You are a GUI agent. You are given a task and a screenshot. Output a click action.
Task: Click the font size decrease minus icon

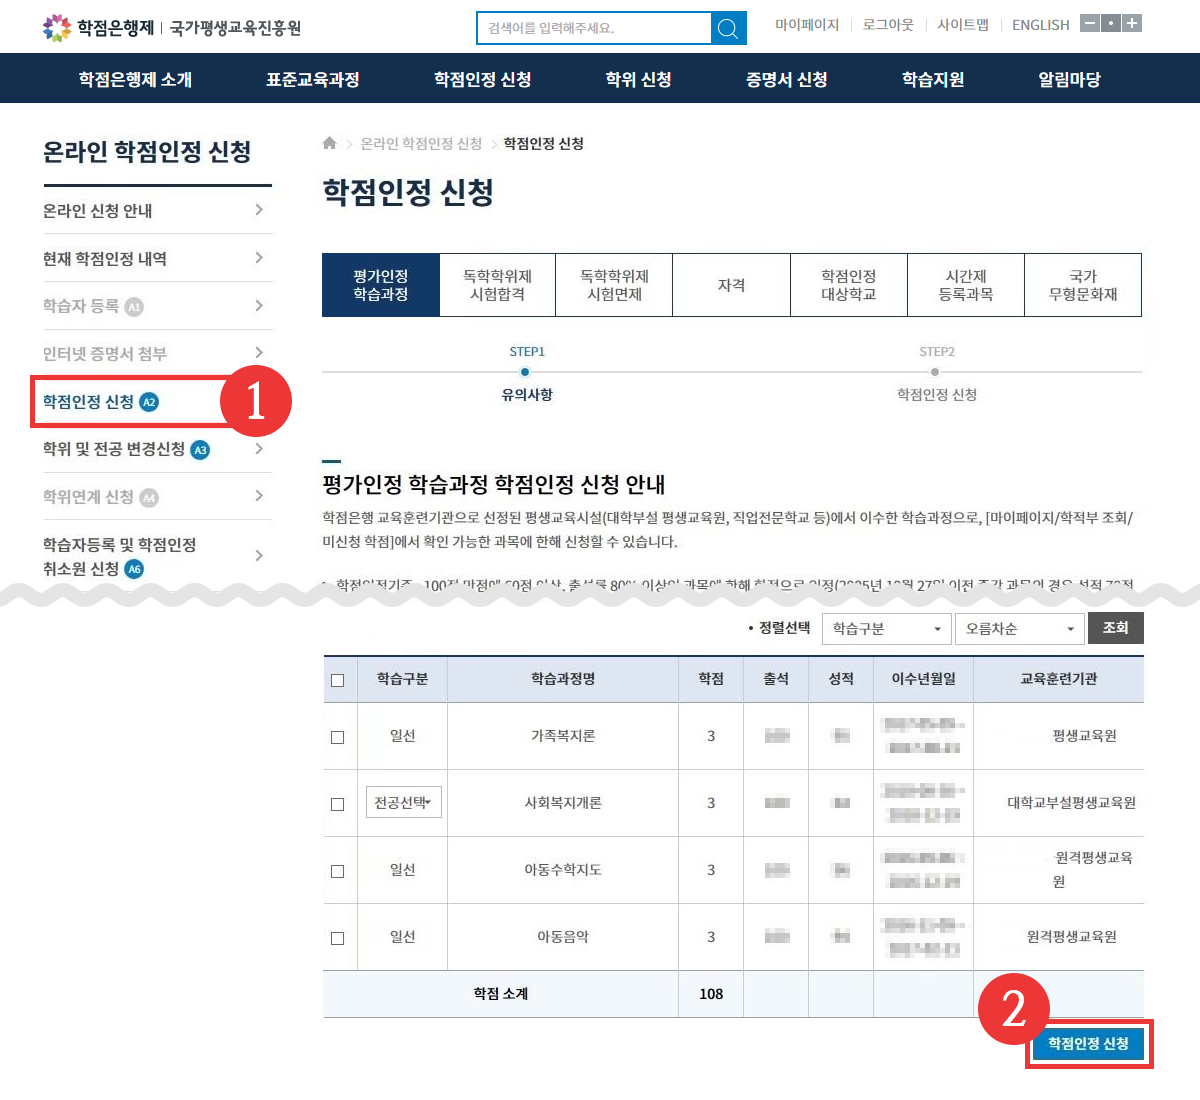pos(1090,23)
